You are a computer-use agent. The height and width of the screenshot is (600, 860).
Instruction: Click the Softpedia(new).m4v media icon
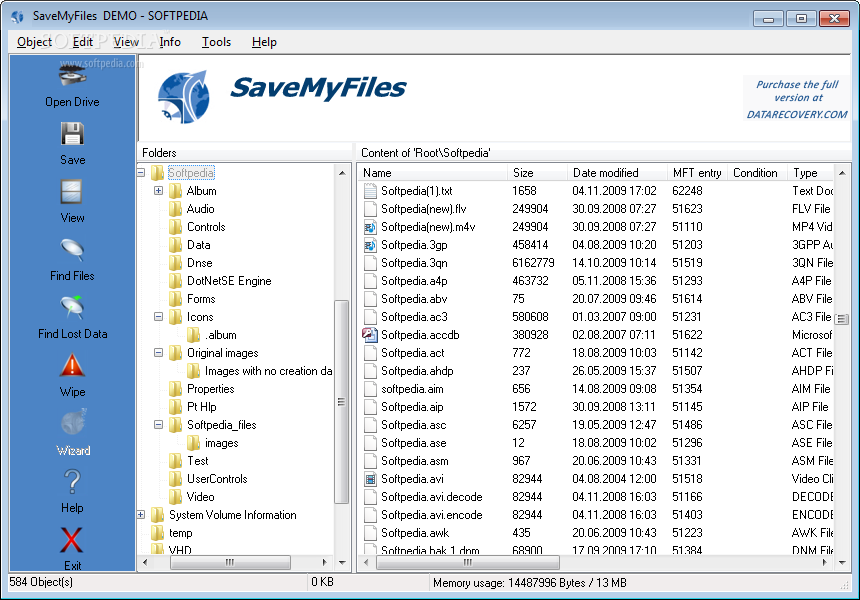point(370,227)
